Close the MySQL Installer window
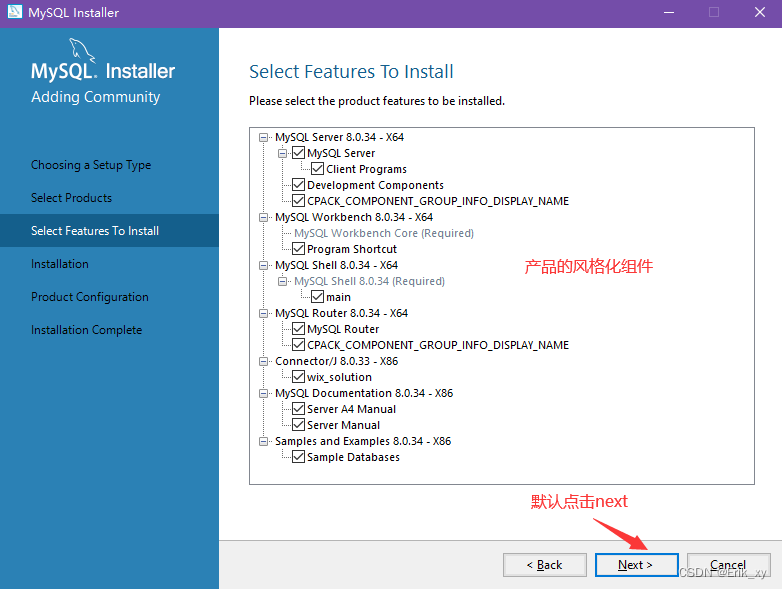This screenshot has width=782, height=589. [760, 12]
